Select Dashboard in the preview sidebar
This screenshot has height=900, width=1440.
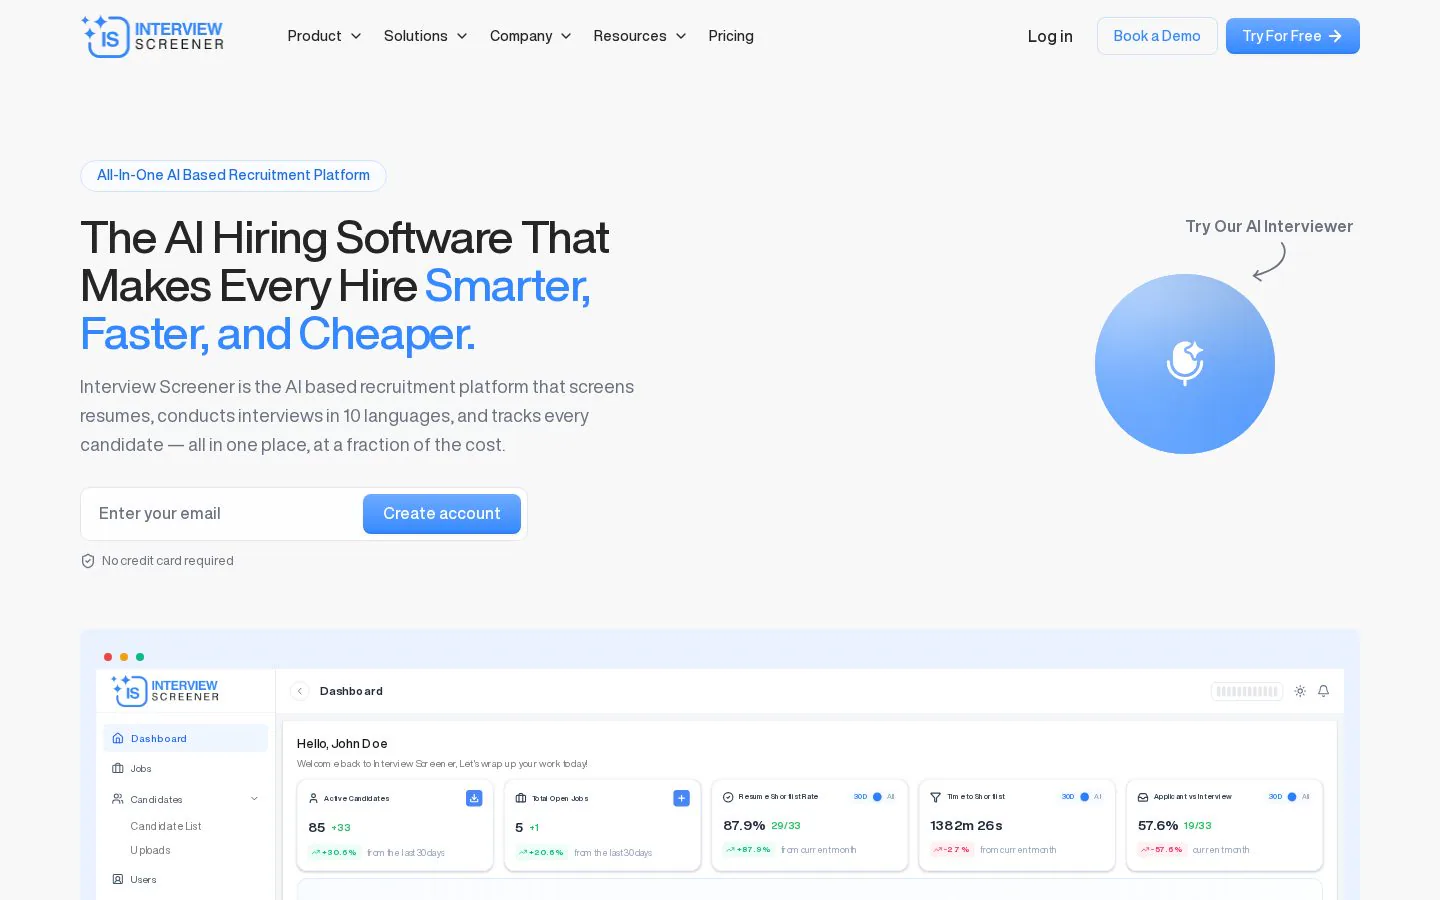186,738
